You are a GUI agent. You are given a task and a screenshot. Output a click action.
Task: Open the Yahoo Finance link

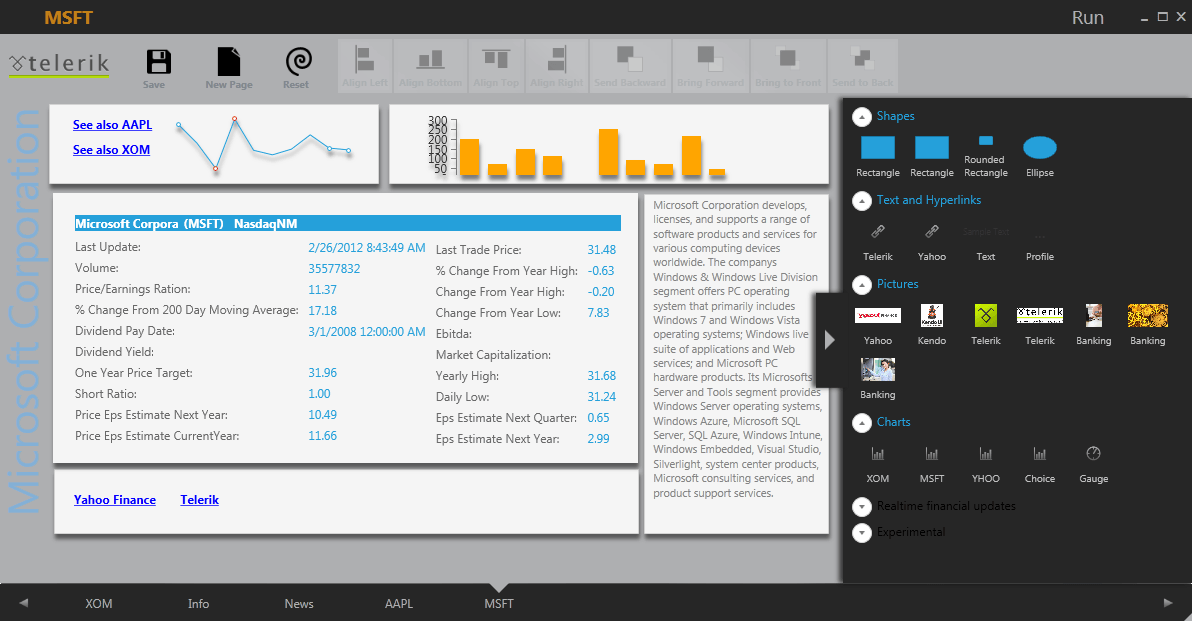coord(115,499)
